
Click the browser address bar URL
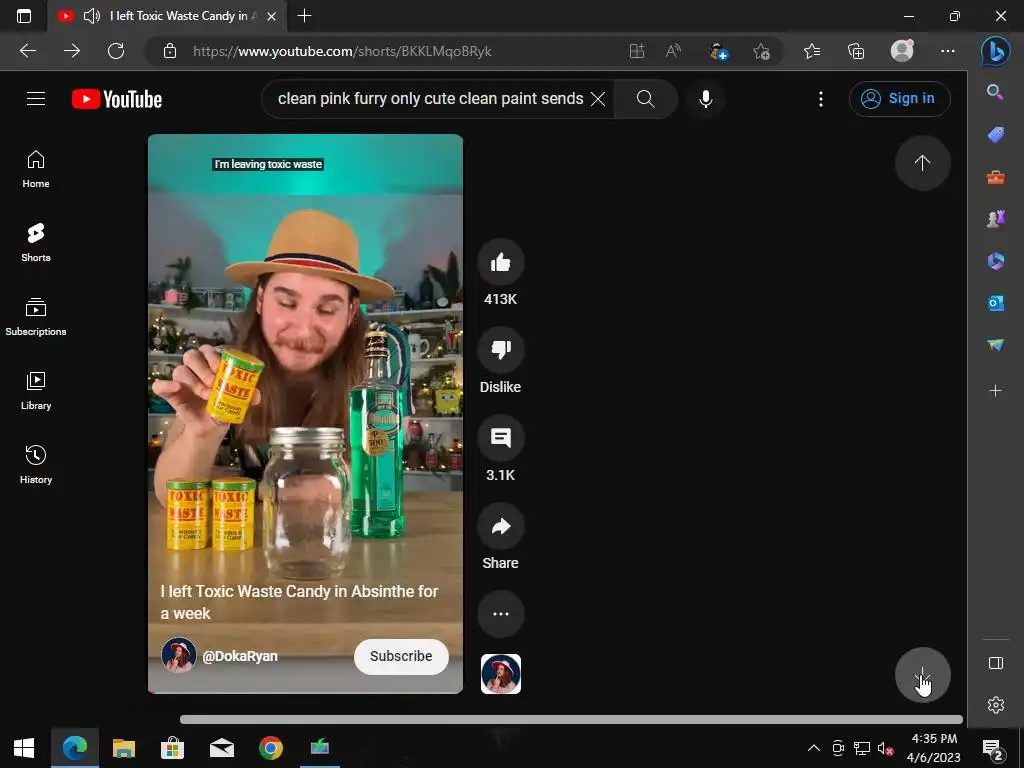tap(342, 51)
